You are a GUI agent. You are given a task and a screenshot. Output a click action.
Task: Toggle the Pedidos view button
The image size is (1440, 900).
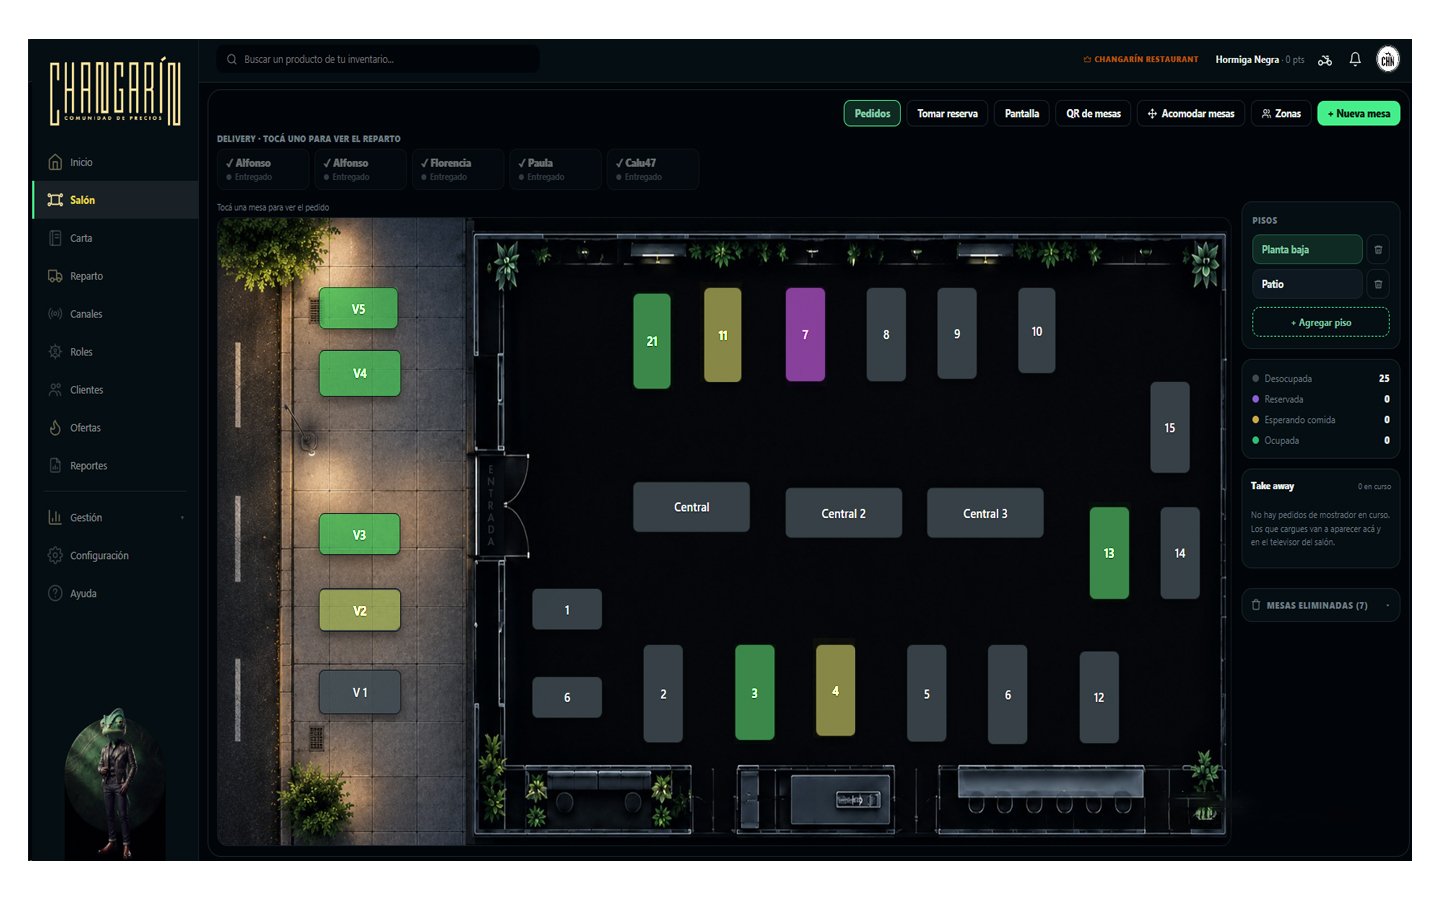[872, 114]
